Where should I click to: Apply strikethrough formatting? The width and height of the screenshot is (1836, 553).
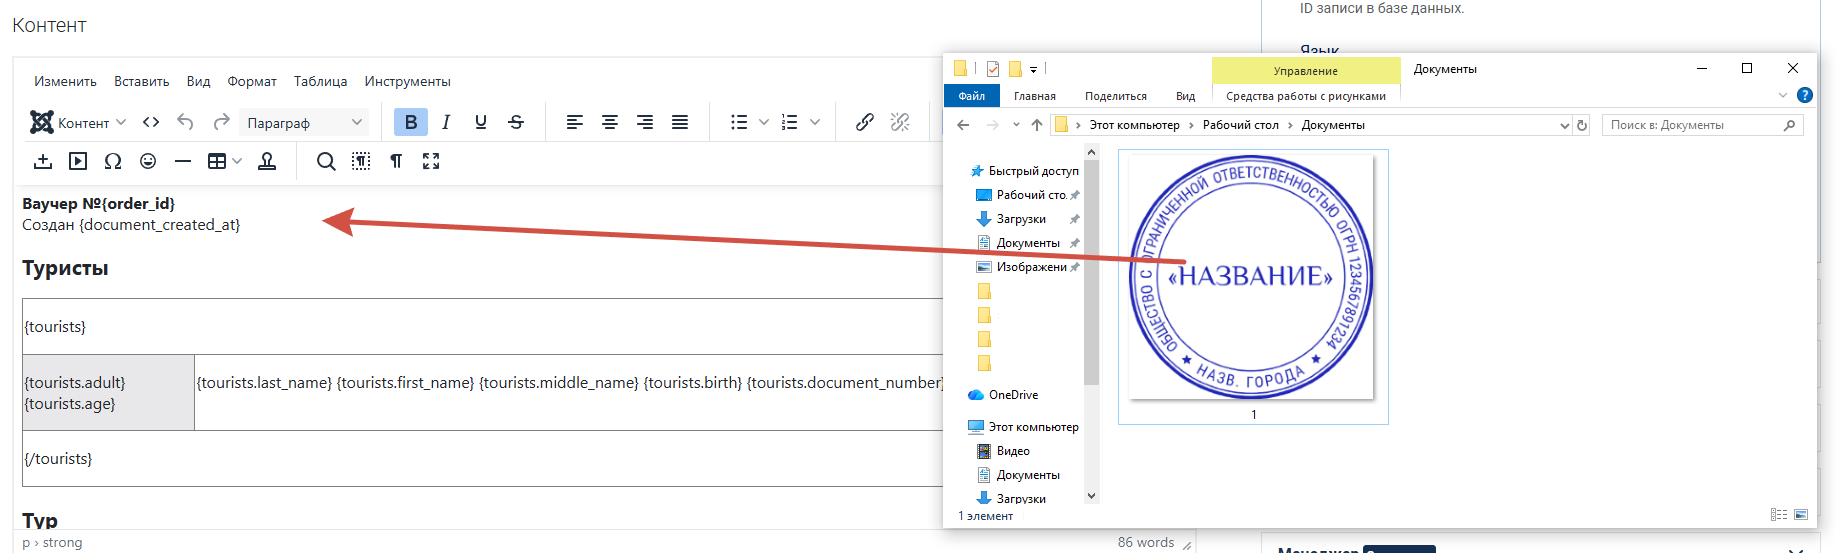click(x=516, y=122)
